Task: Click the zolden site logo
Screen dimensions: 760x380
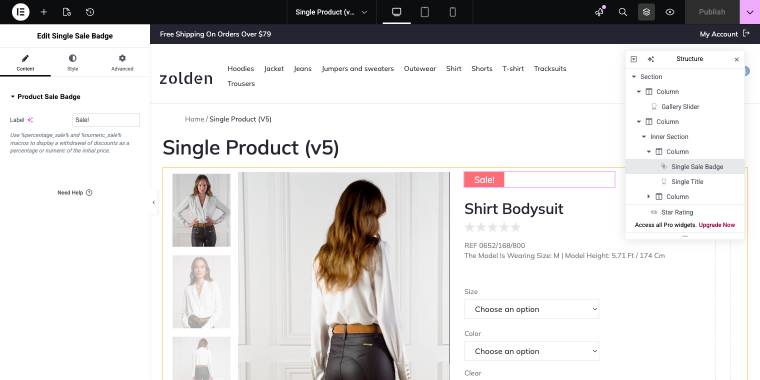Action: [x=186, y=78]
